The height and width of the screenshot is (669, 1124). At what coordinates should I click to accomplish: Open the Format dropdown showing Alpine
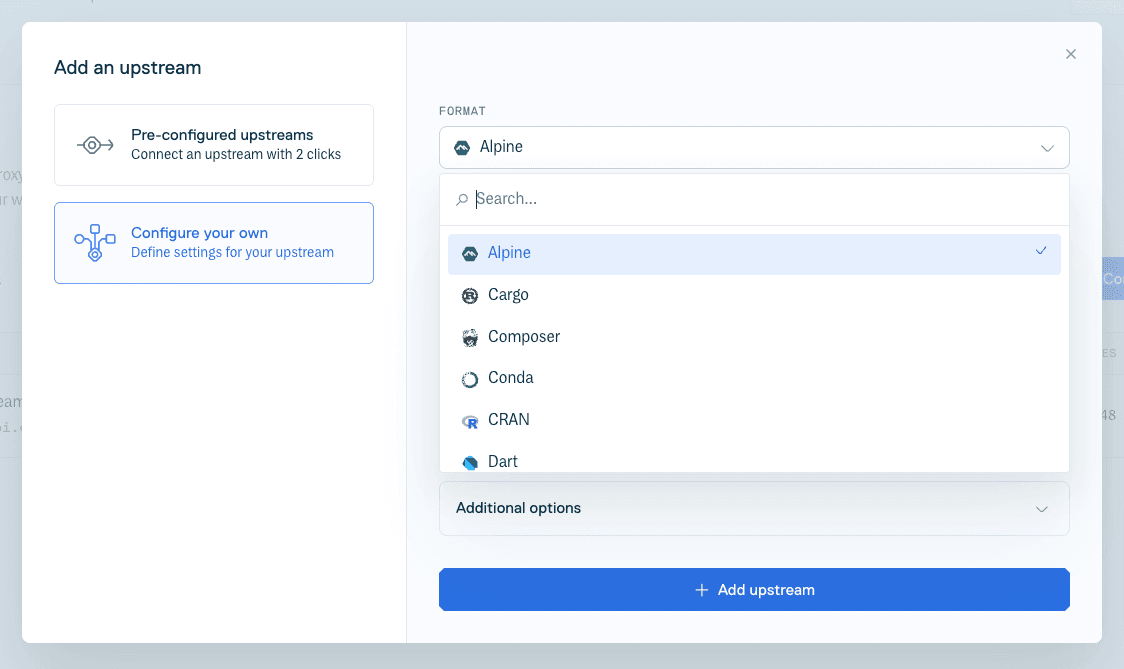tap(754, 148)
